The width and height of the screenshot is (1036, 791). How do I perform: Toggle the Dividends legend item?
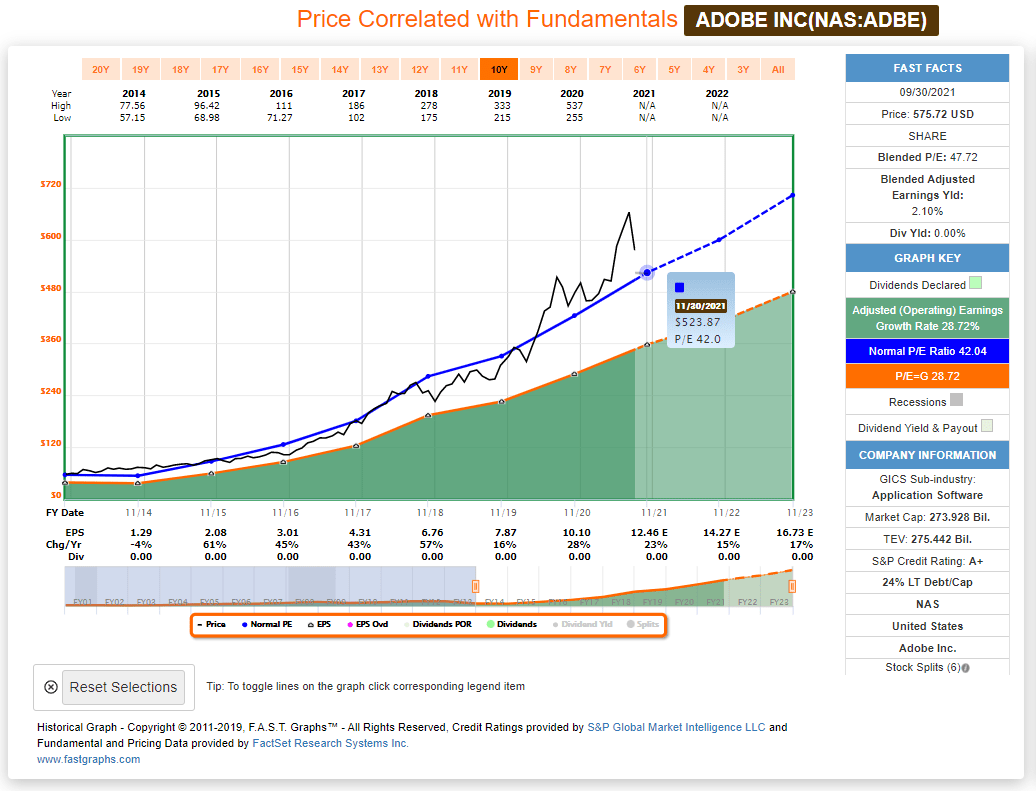point(512,624)
